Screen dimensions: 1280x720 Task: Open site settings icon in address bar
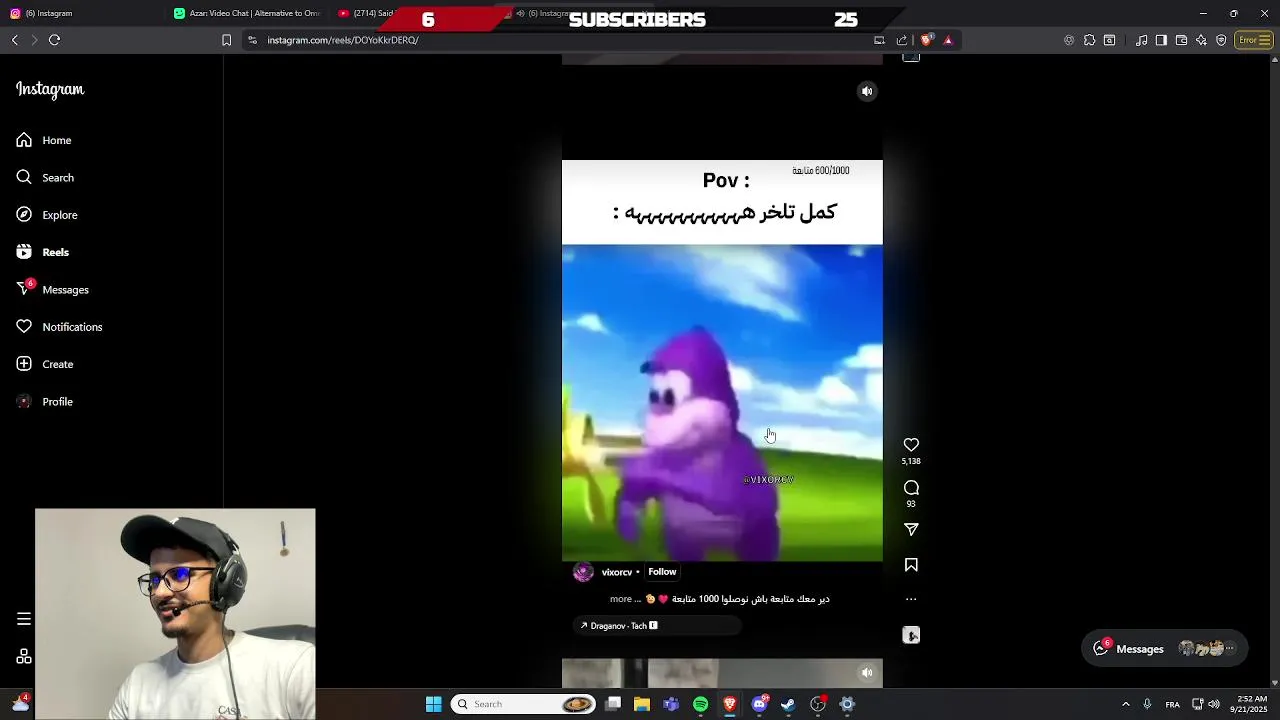(252, 40)
